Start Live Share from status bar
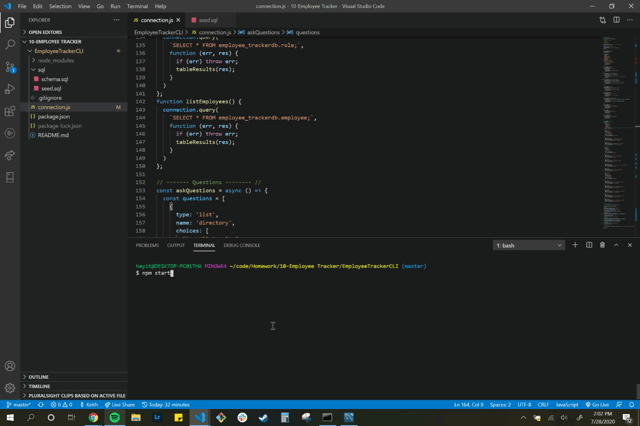640x426 pixels. tap(120, 405)
